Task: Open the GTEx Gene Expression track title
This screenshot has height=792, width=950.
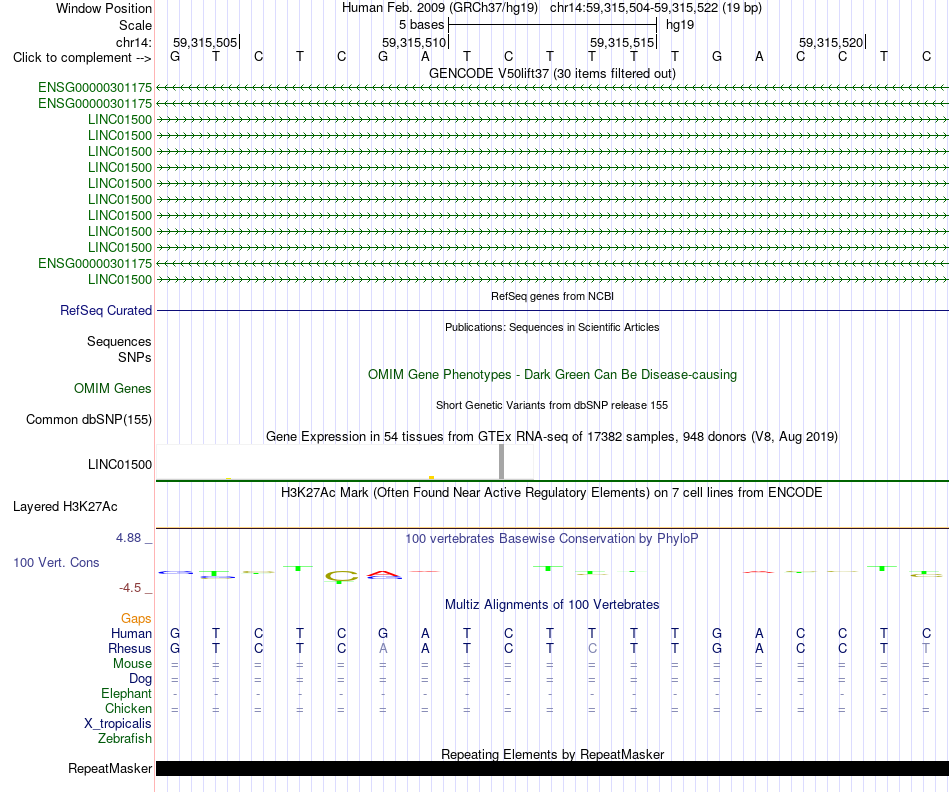Action: tap(552, 436)
